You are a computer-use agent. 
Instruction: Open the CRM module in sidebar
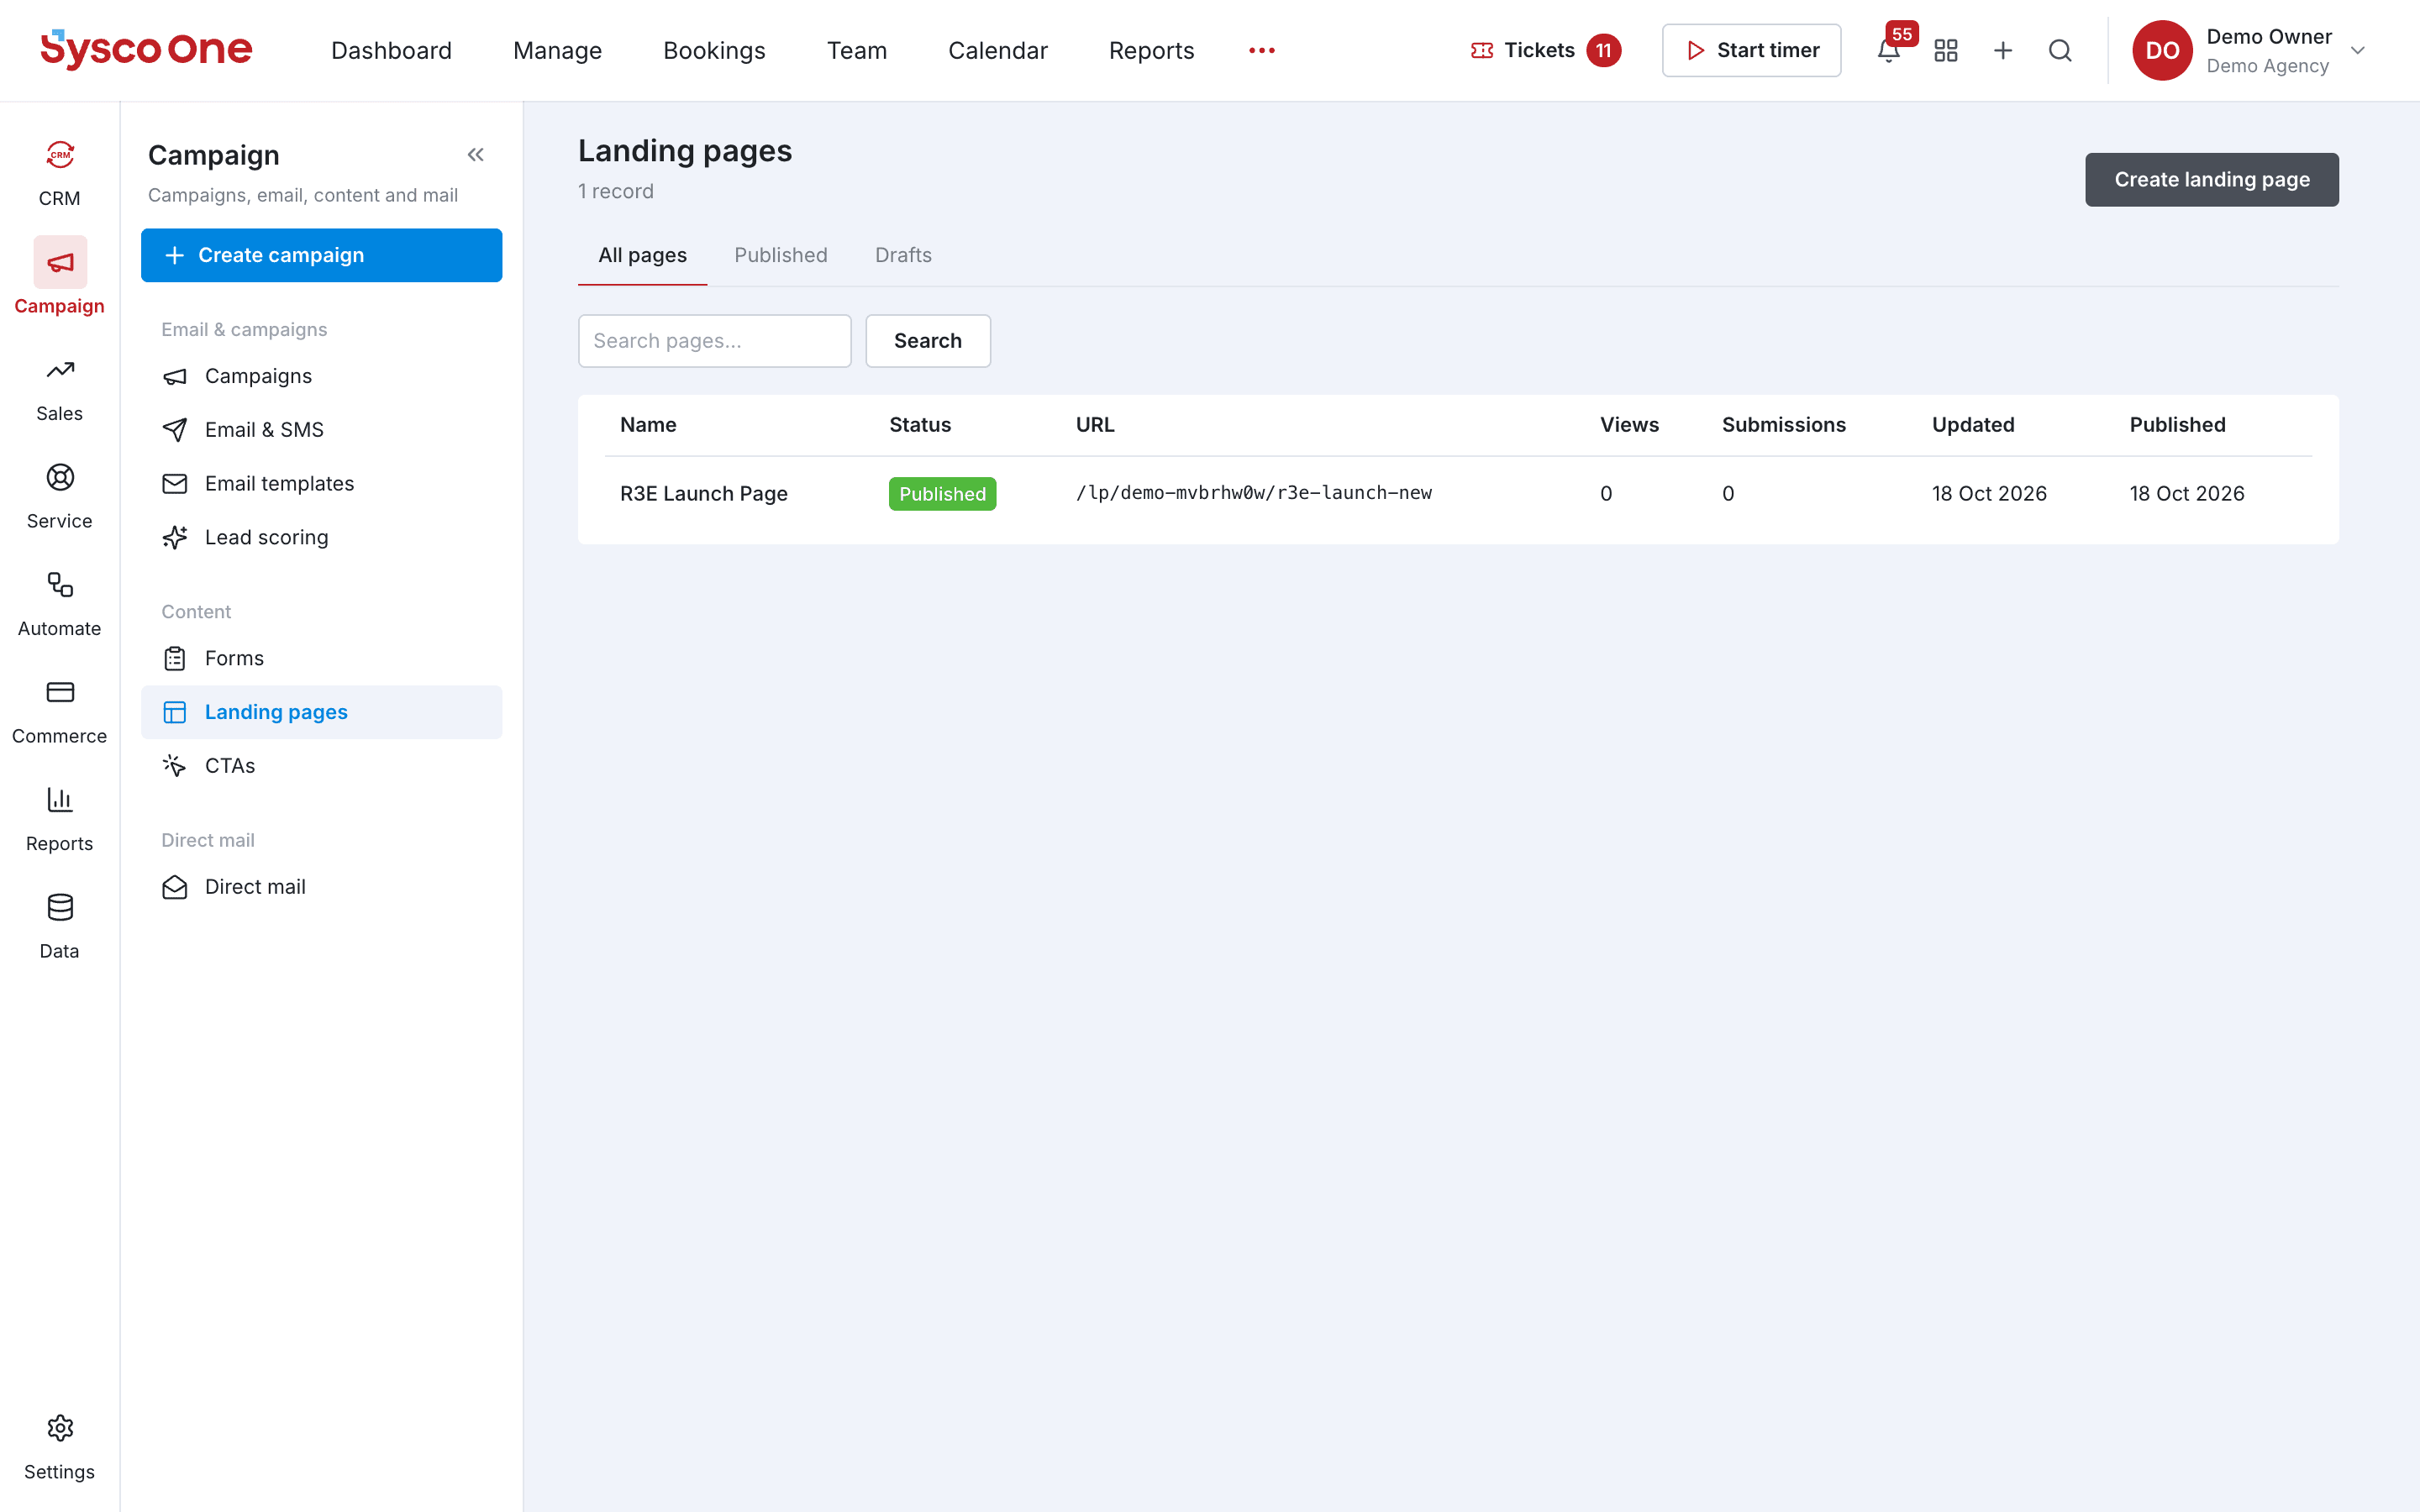(x=59, y=173)
